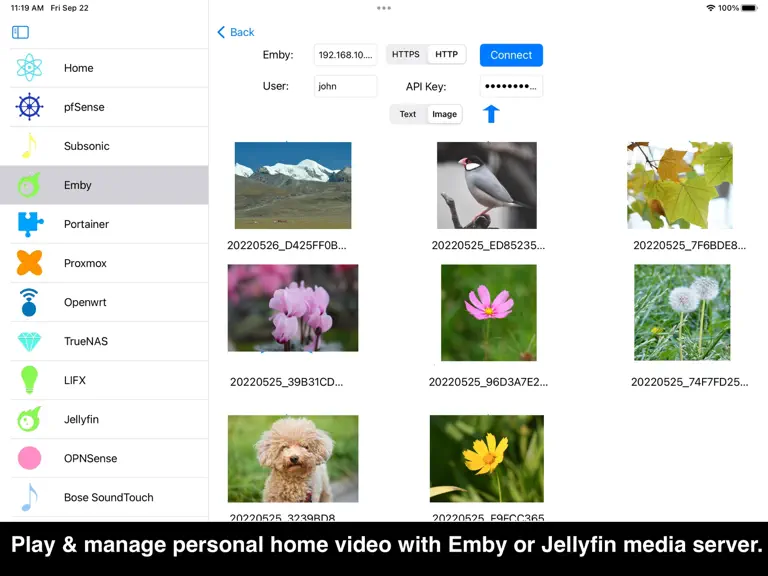This screenshot has height=576, width=768.
Task: Click the Connect button
Action: (511, 55)
